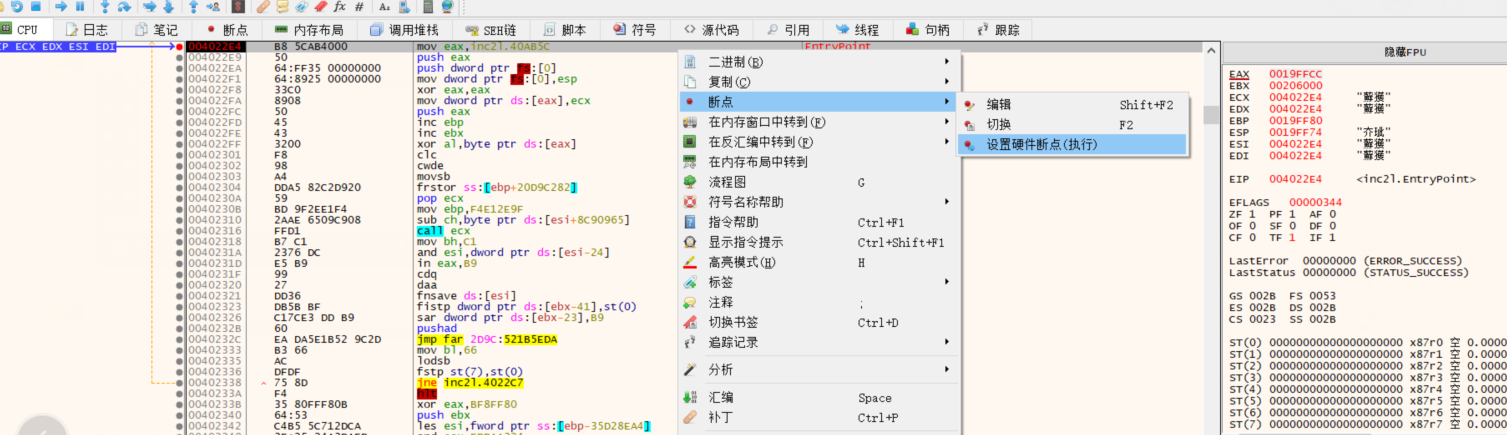This screenshot has height=435, width=1507.
Task: Choose 设置硬件断点(执行) in the submenu
Action: tap(1071, 144)
